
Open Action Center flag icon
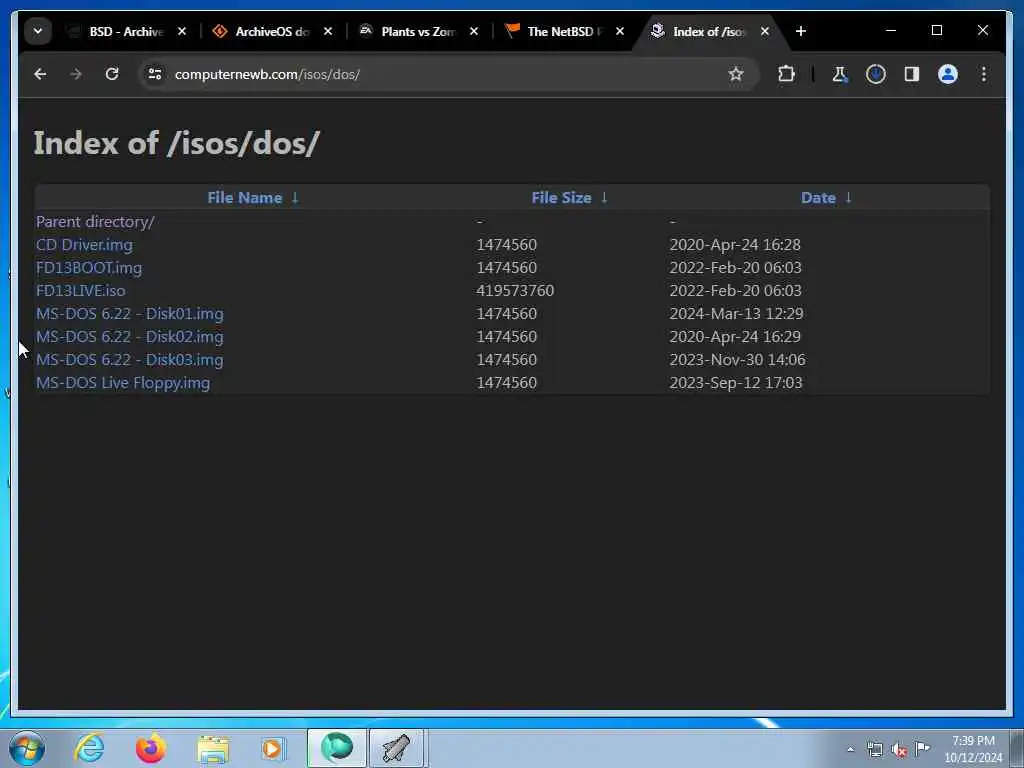(x=922, y=748)
